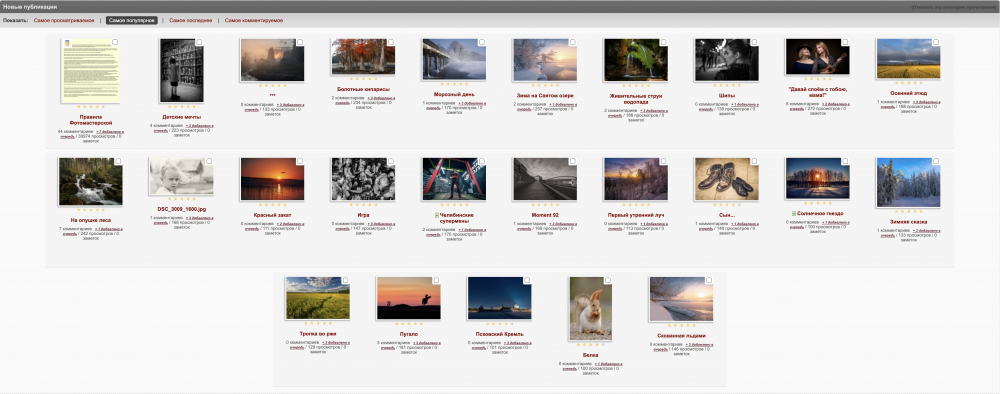Viewport: 1000px width, 394px height.
Task: Open the Игра crowd thumbnail
Action: pyautogui.click(x=363, y=179)
